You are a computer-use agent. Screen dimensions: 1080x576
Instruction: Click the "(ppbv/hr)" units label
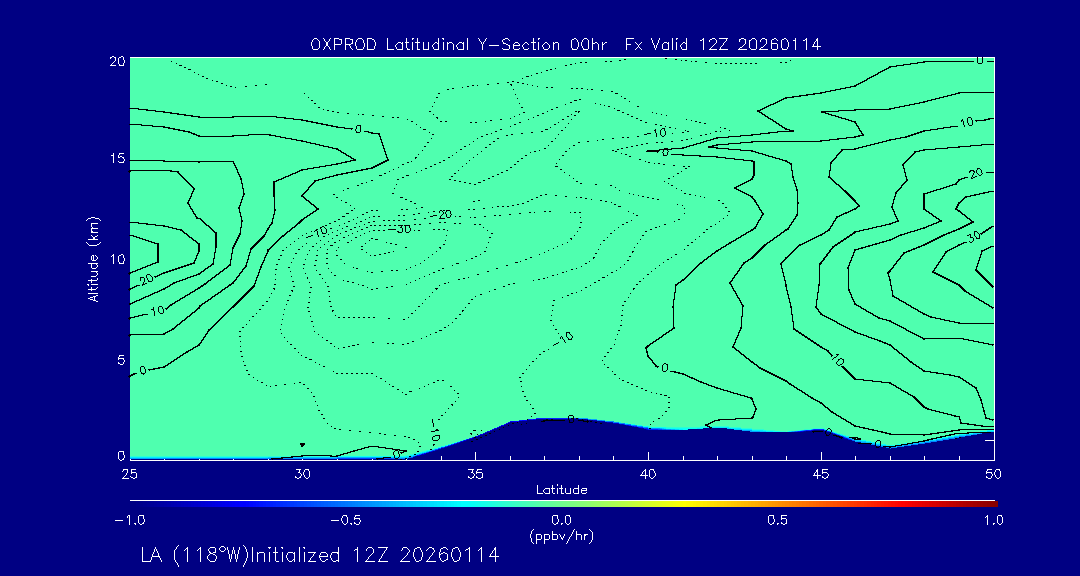point(561,535)
